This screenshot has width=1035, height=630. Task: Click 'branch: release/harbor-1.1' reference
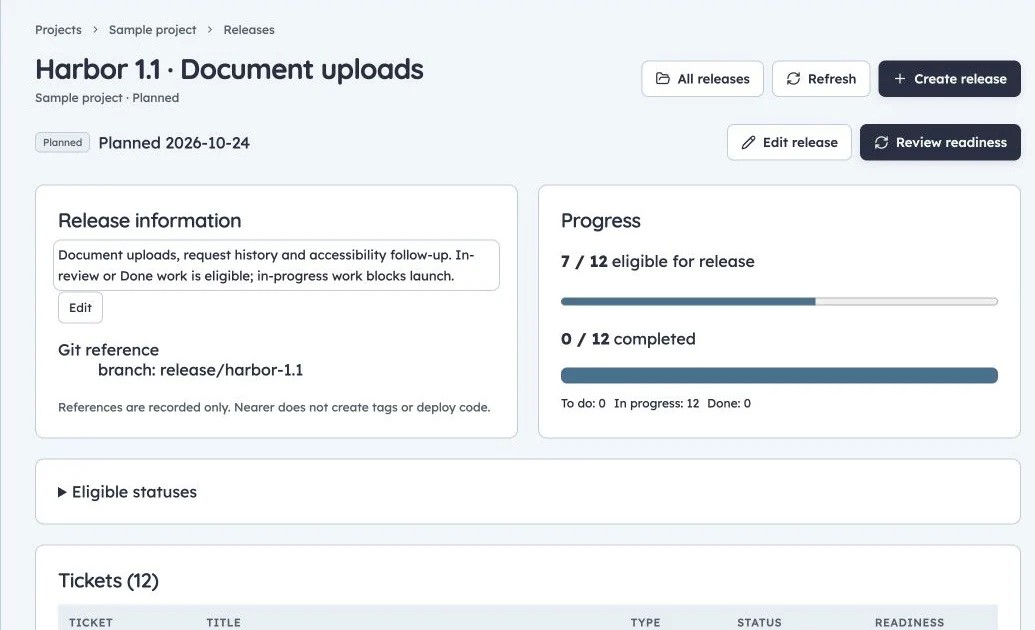pyautogui.click(x=201, y=370)
